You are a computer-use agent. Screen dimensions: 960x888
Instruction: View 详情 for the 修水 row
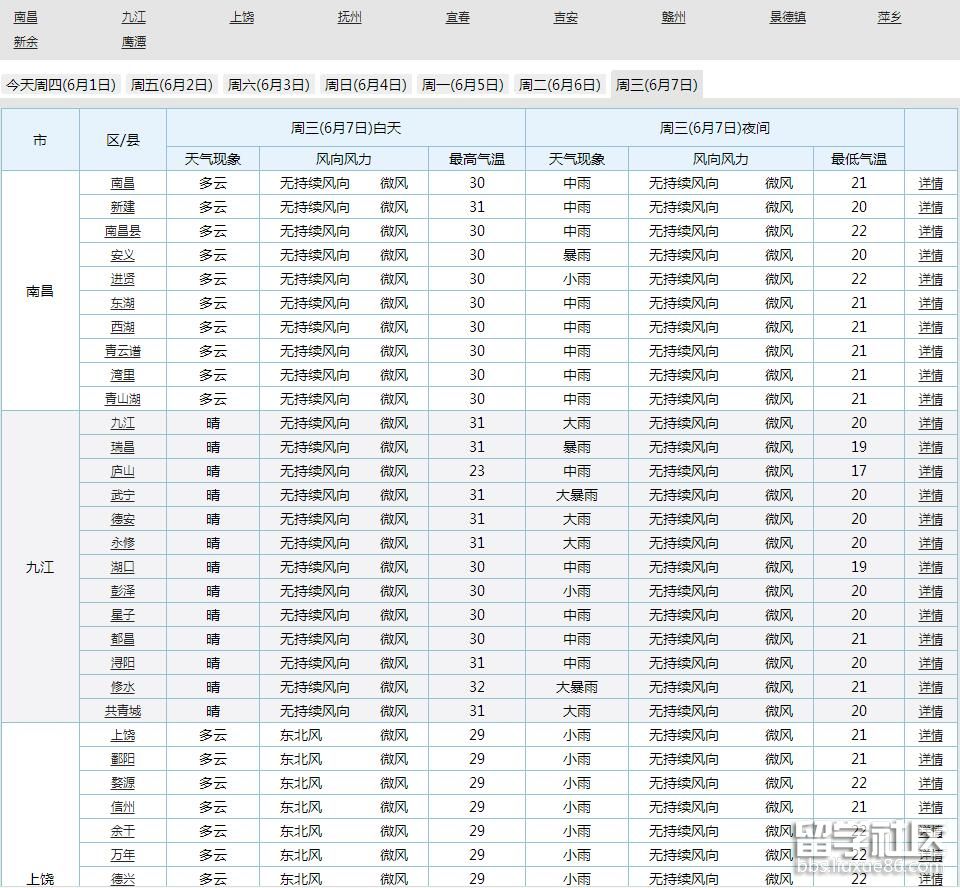(x=929, y=687)
